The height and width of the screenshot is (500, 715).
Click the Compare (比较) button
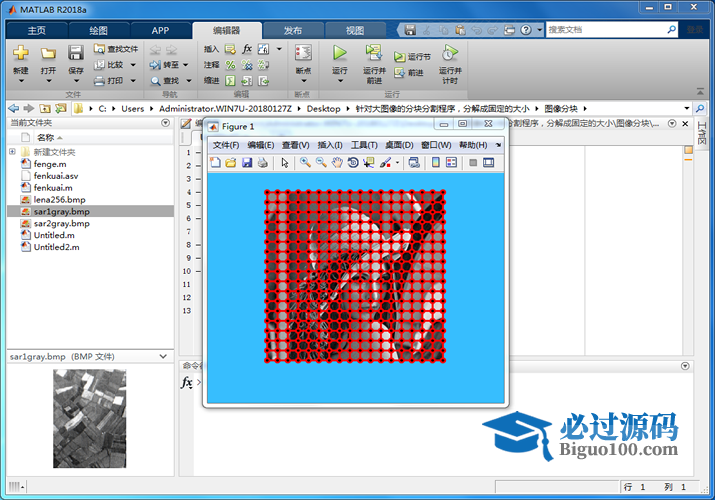[x=115, y=65]
